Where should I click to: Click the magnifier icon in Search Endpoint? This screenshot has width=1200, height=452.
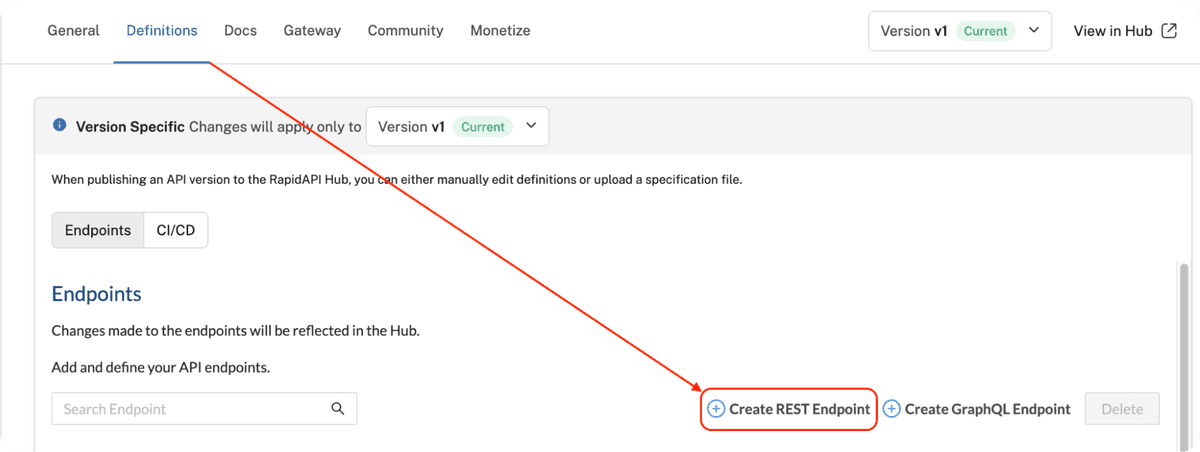point(338,409)
